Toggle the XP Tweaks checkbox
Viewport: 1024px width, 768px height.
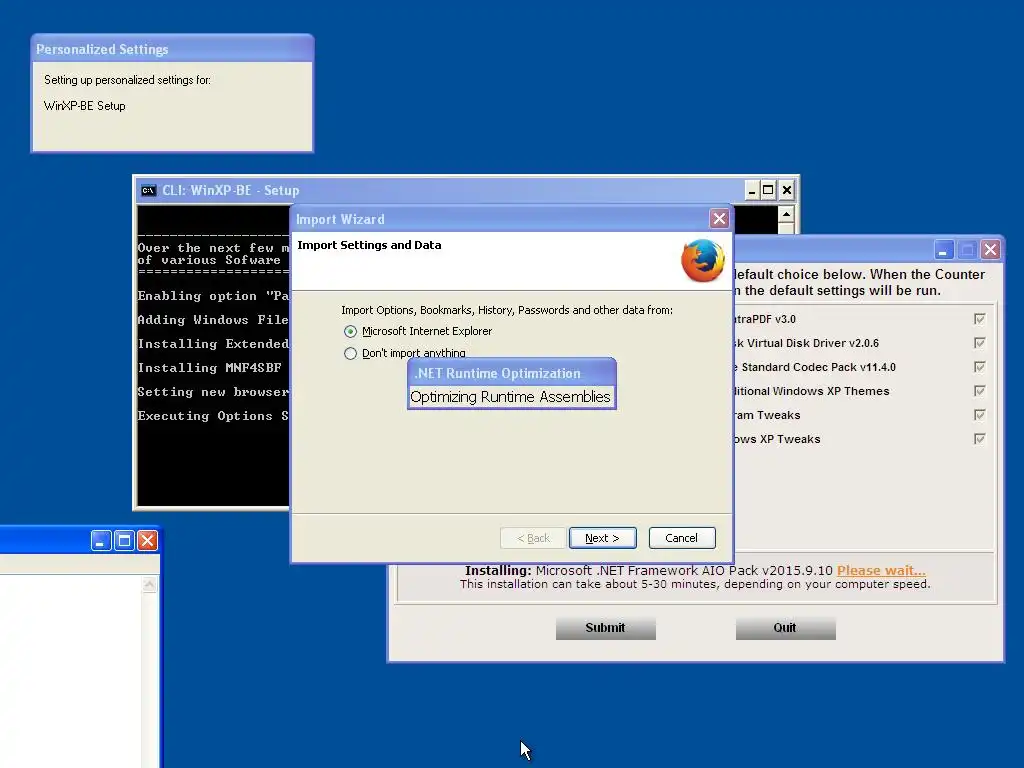(x=979, y=439)
